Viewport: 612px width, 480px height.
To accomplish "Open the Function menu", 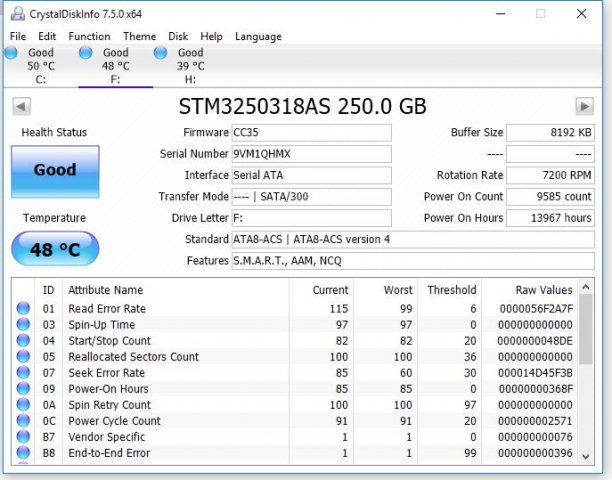I will click(89, 37).
